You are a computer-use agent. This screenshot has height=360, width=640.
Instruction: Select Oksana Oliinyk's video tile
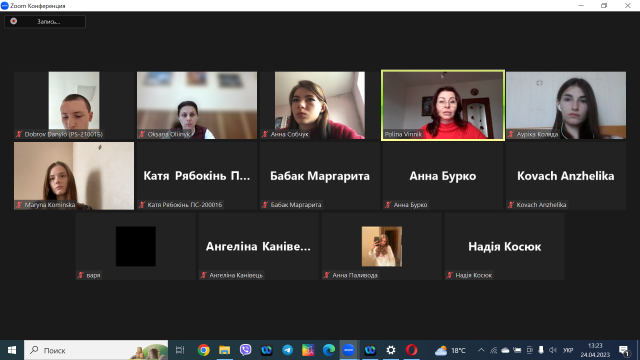pyautogui.click(x=197, y=105)
